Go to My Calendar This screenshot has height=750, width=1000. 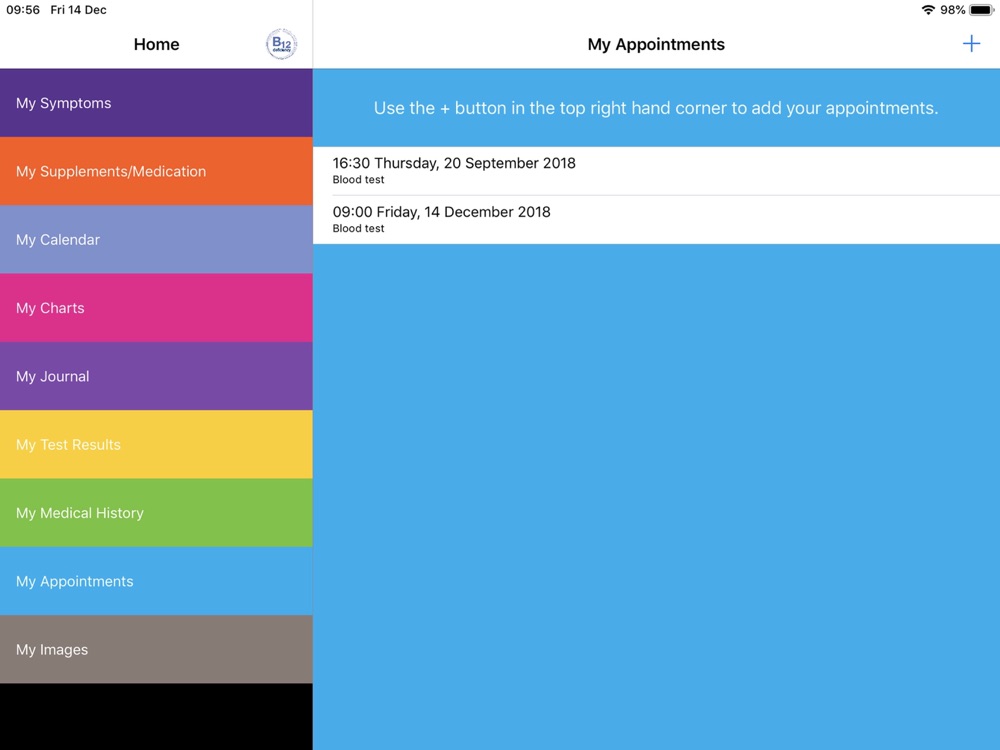point(156,240)
